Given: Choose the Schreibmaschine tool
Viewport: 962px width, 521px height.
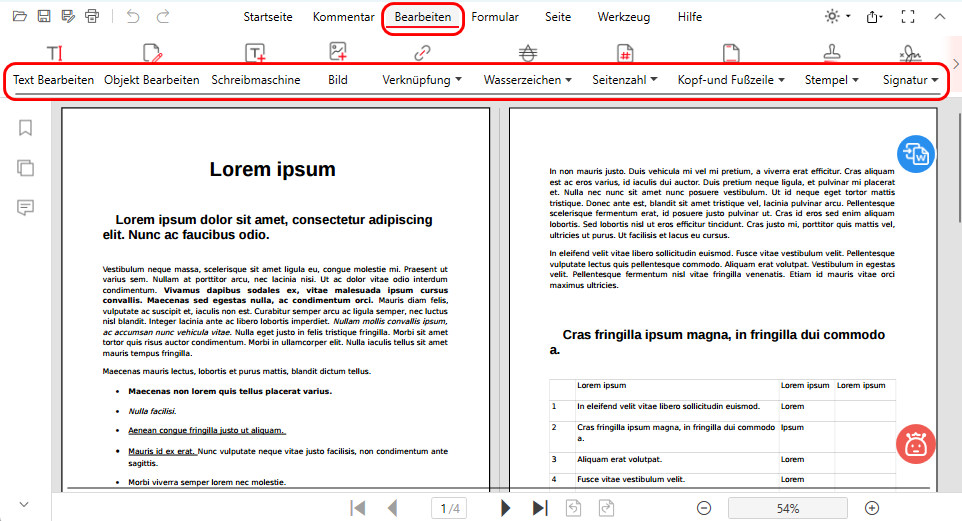Looking at the screenshot, I should tap(256, 80).
